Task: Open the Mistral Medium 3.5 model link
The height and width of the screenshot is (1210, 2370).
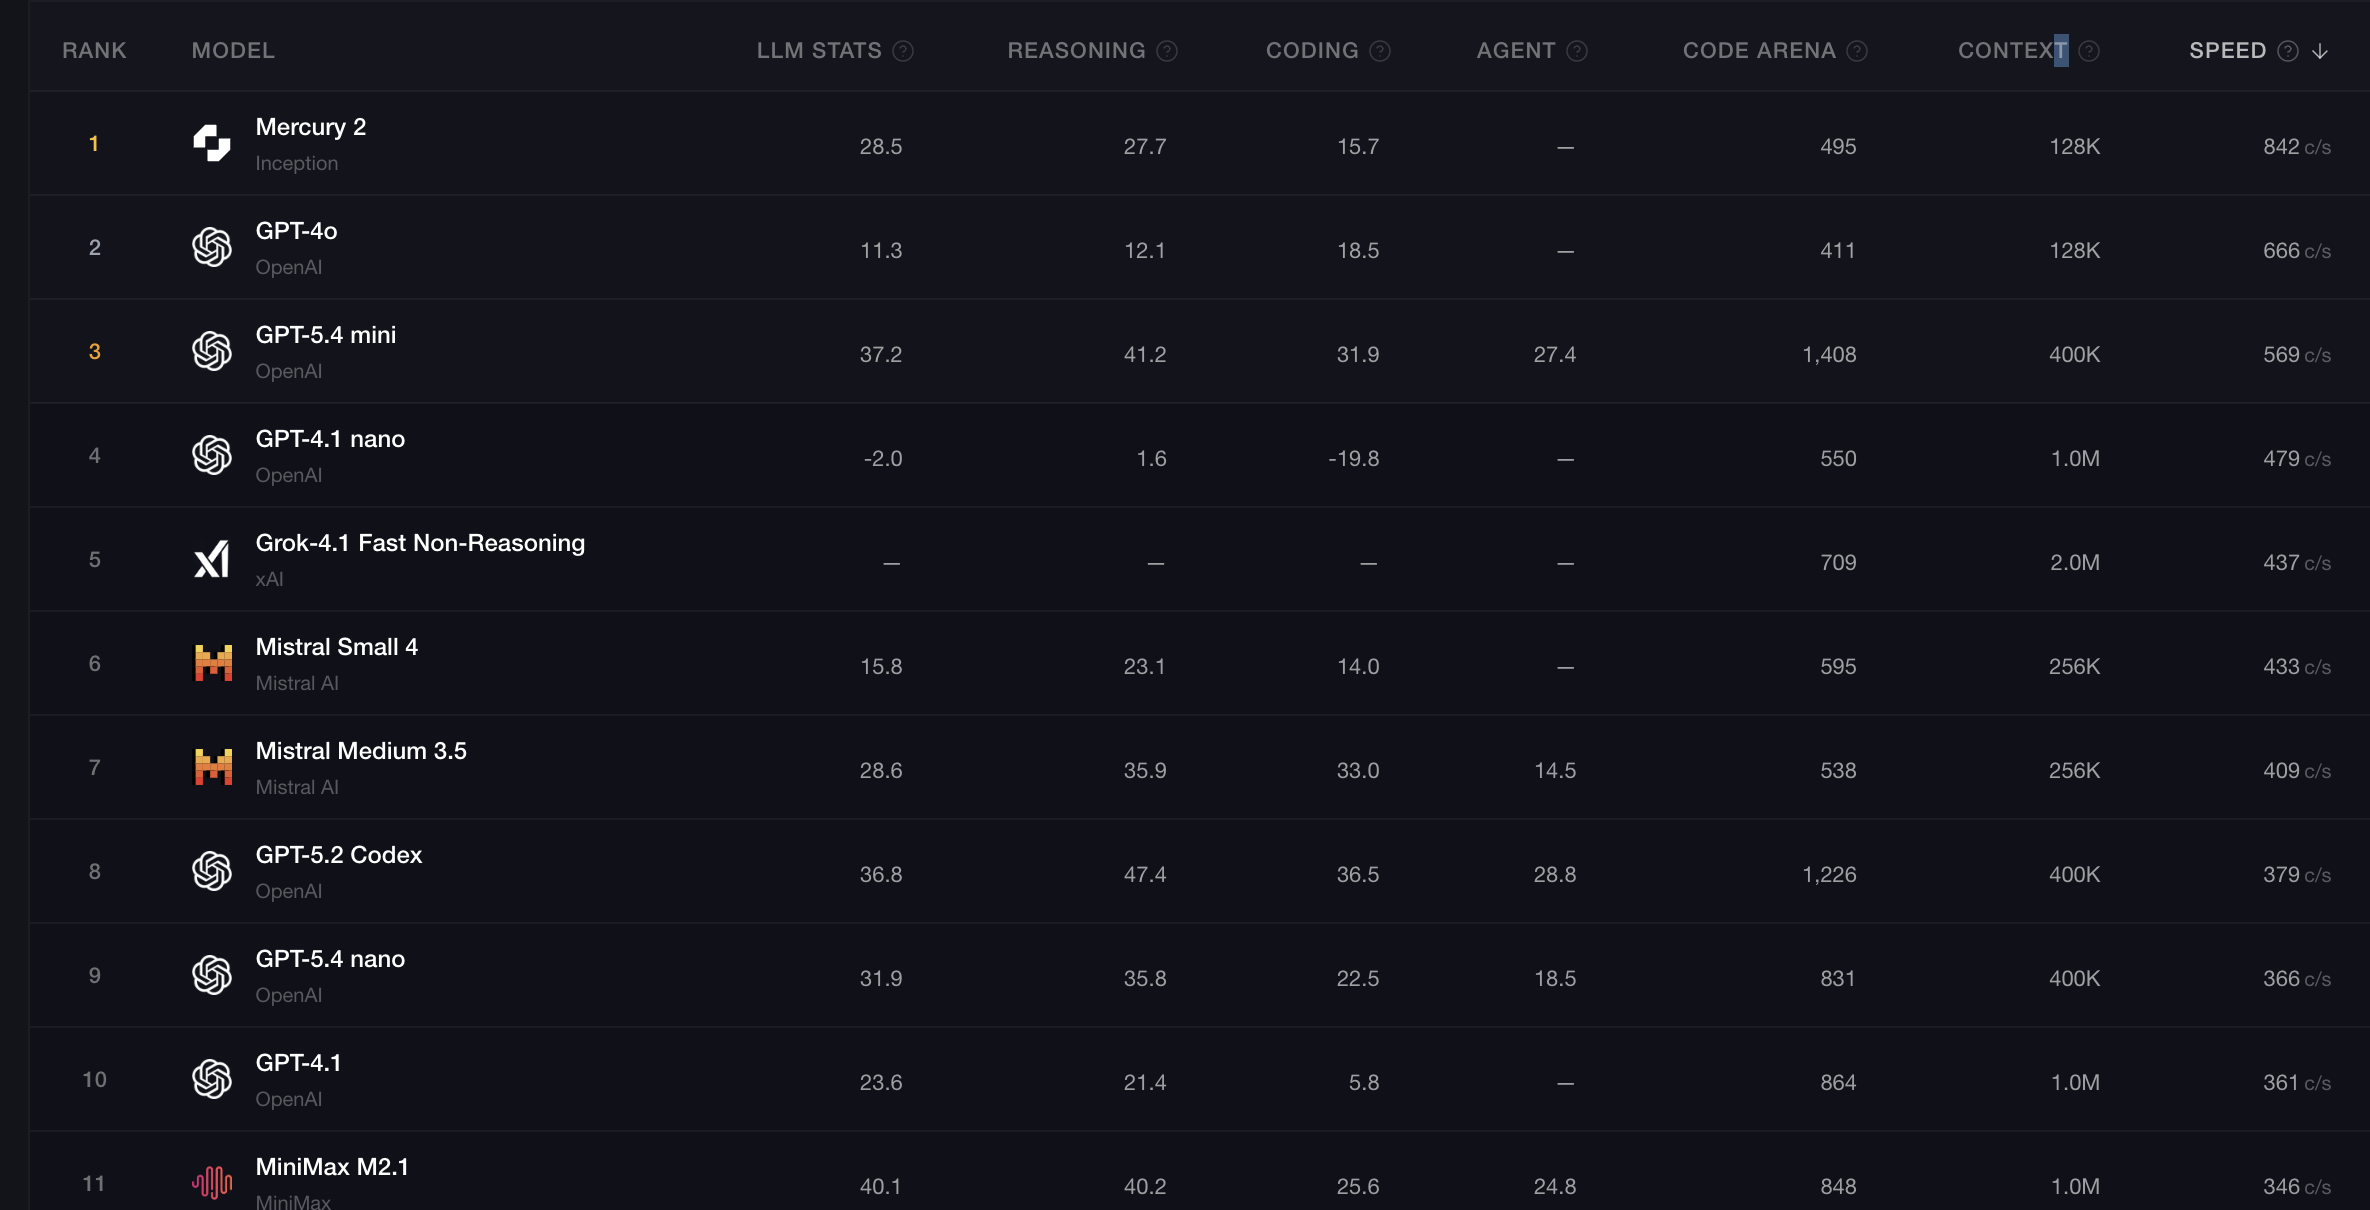Action: pos(361,751)
